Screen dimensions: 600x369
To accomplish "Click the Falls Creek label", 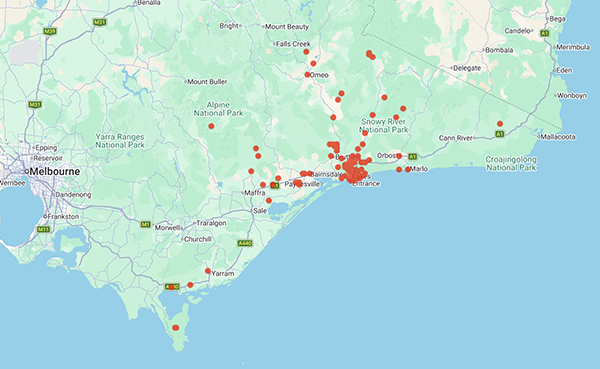I will pos(293,44).
